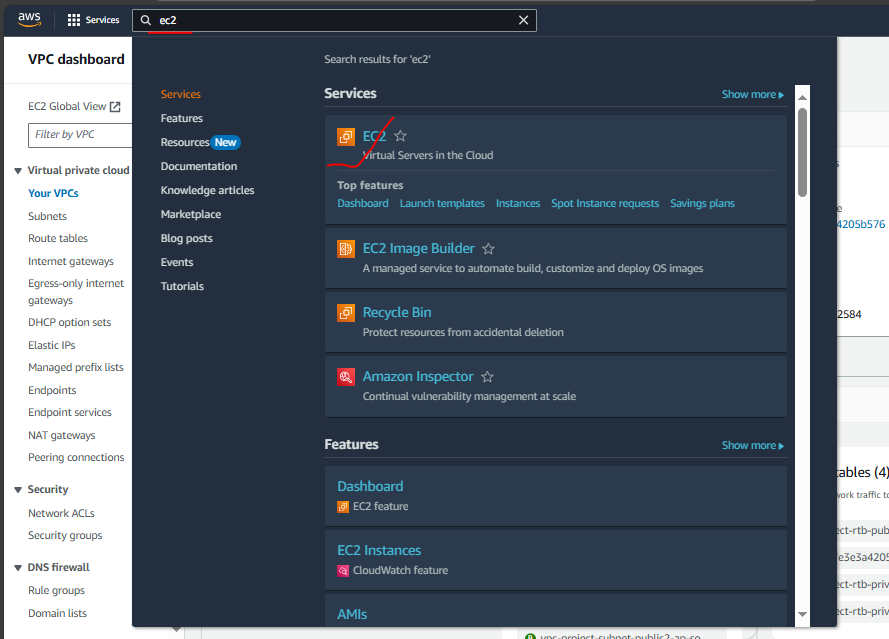
Task: Open Endpoints in sidebar
Action: tap(52, 391)
